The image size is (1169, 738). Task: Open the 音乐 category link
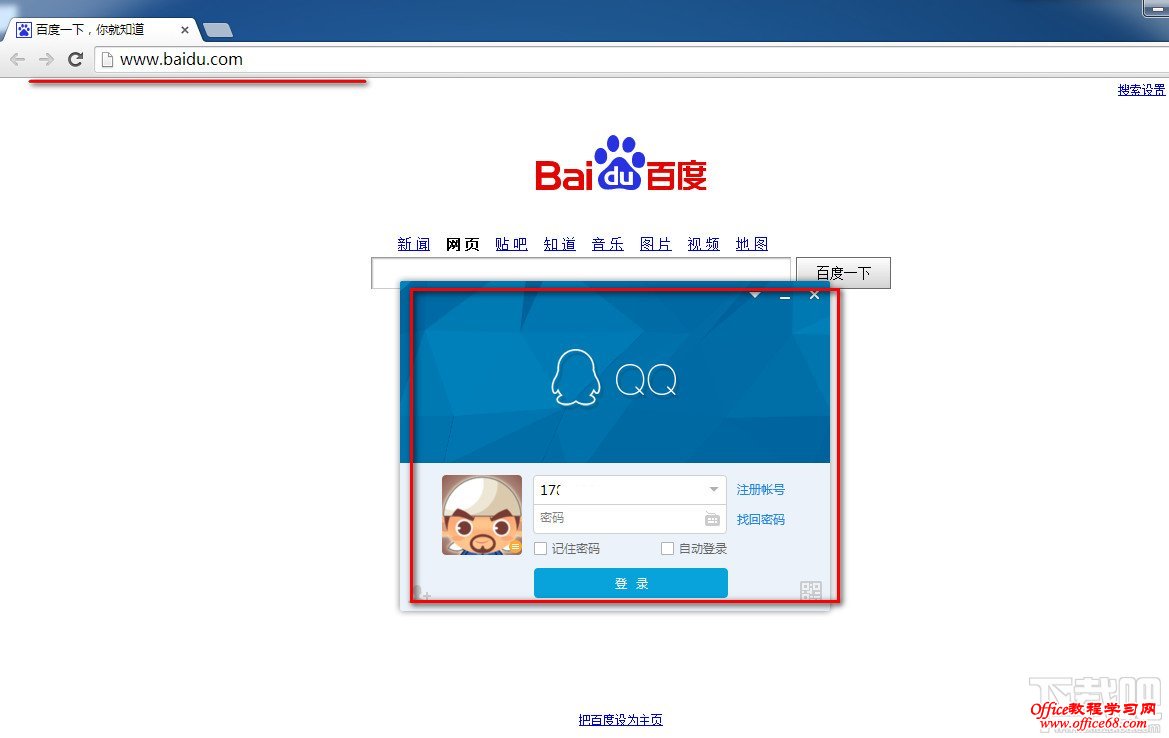pyautogui.click(x=608, y=244)
